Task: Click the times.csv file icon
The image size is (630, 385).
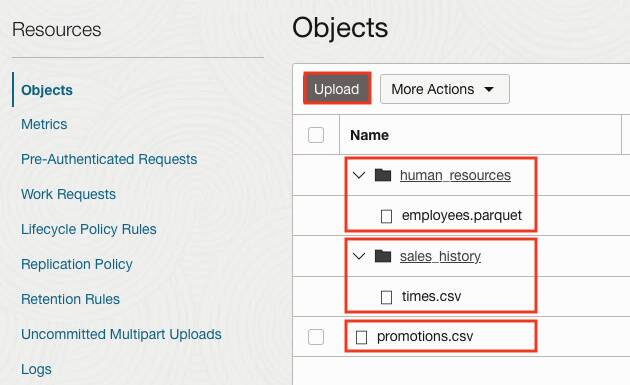Action: [x=386, y=297]
